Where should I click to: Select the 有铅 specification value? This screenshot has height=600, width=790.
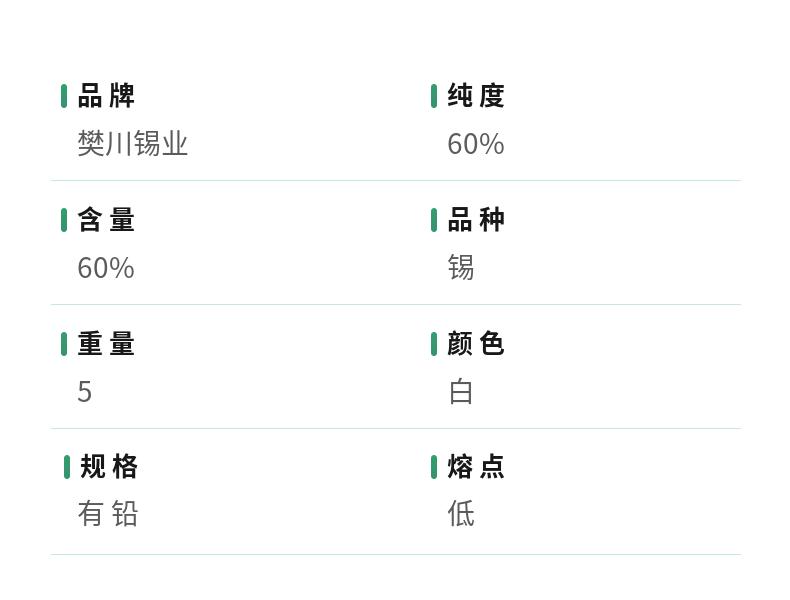pyautogui.click(x=108, y=514)
